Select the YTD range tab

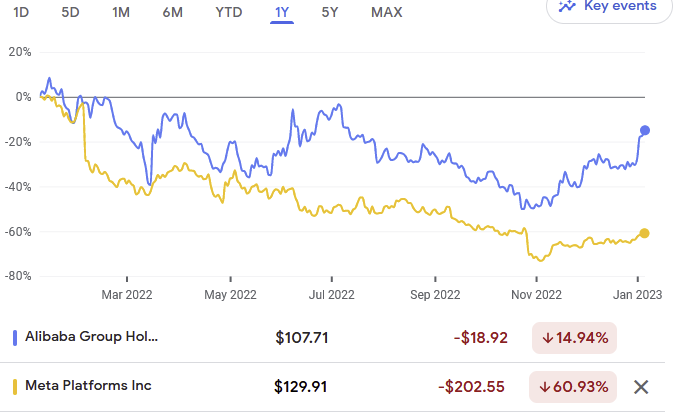point(228,12)
